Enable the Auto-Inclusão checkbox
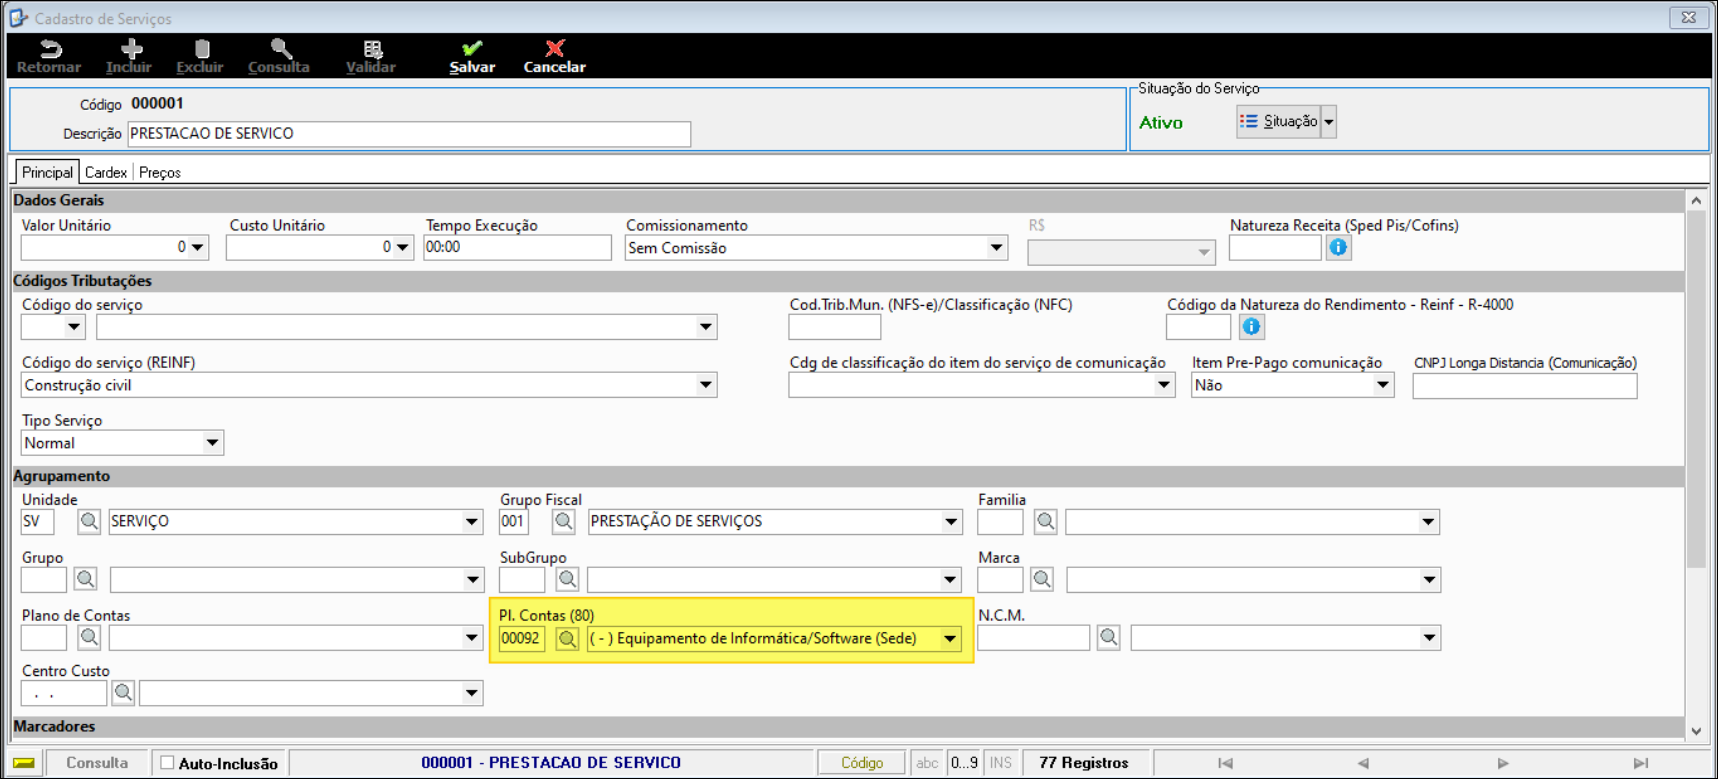The image size is (1718, 779). click(168, 763)
